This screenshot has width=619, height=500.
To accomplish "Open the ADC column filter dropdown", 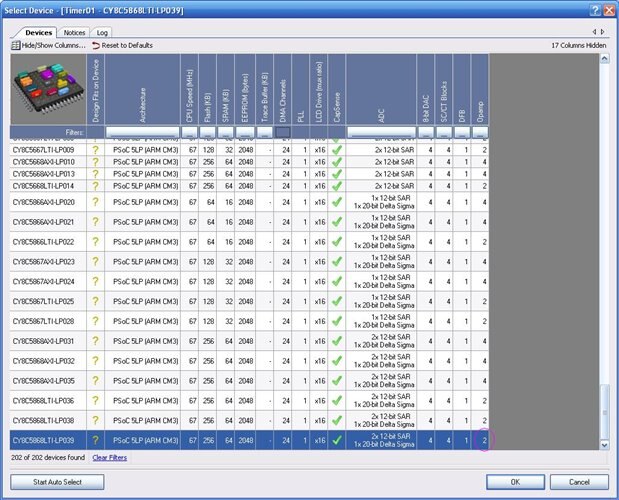I will [x=381, y=132].
